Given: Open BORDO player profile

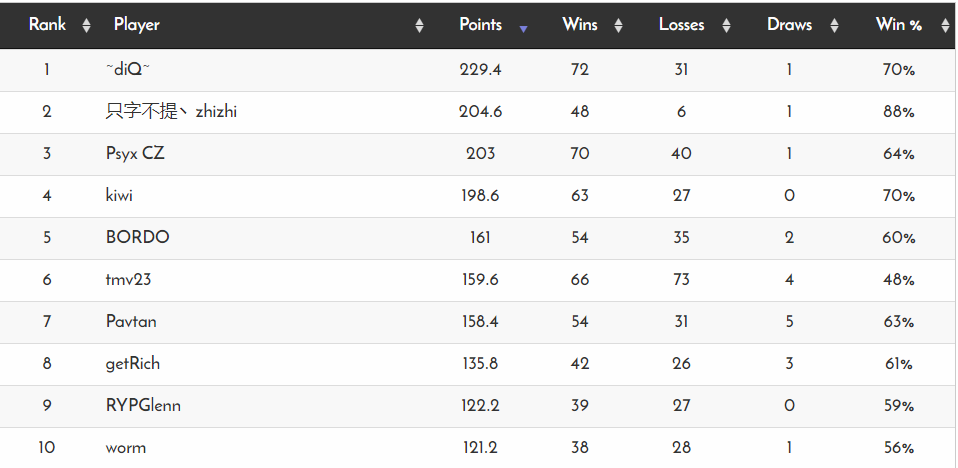Looking at the screenshot, I should coord(137,237).
